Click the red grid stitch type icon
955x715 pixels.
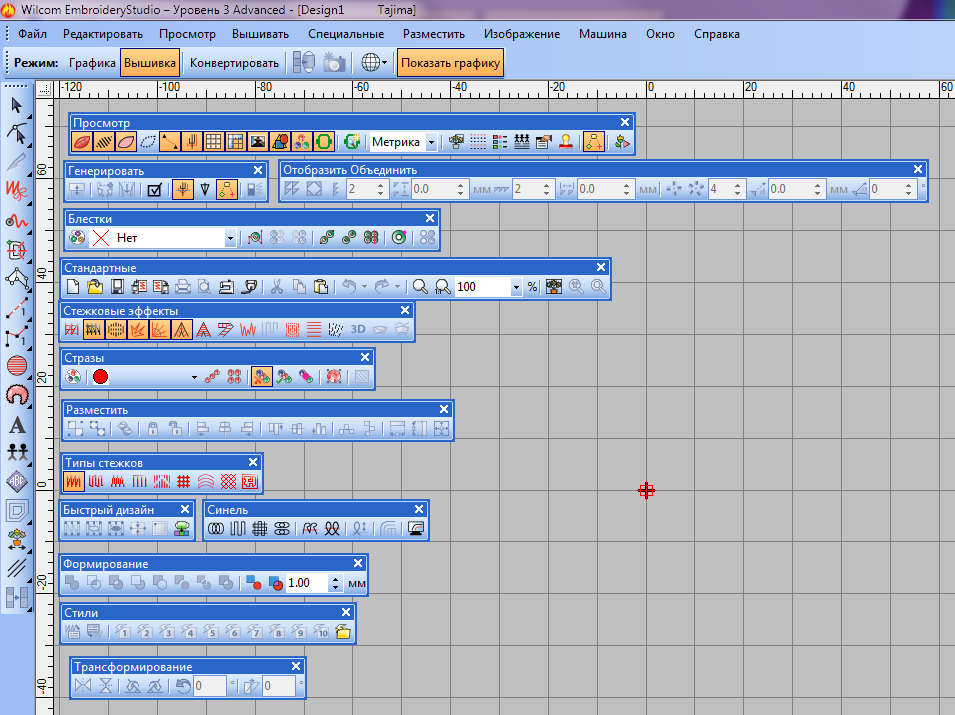(x=184, y=481)
